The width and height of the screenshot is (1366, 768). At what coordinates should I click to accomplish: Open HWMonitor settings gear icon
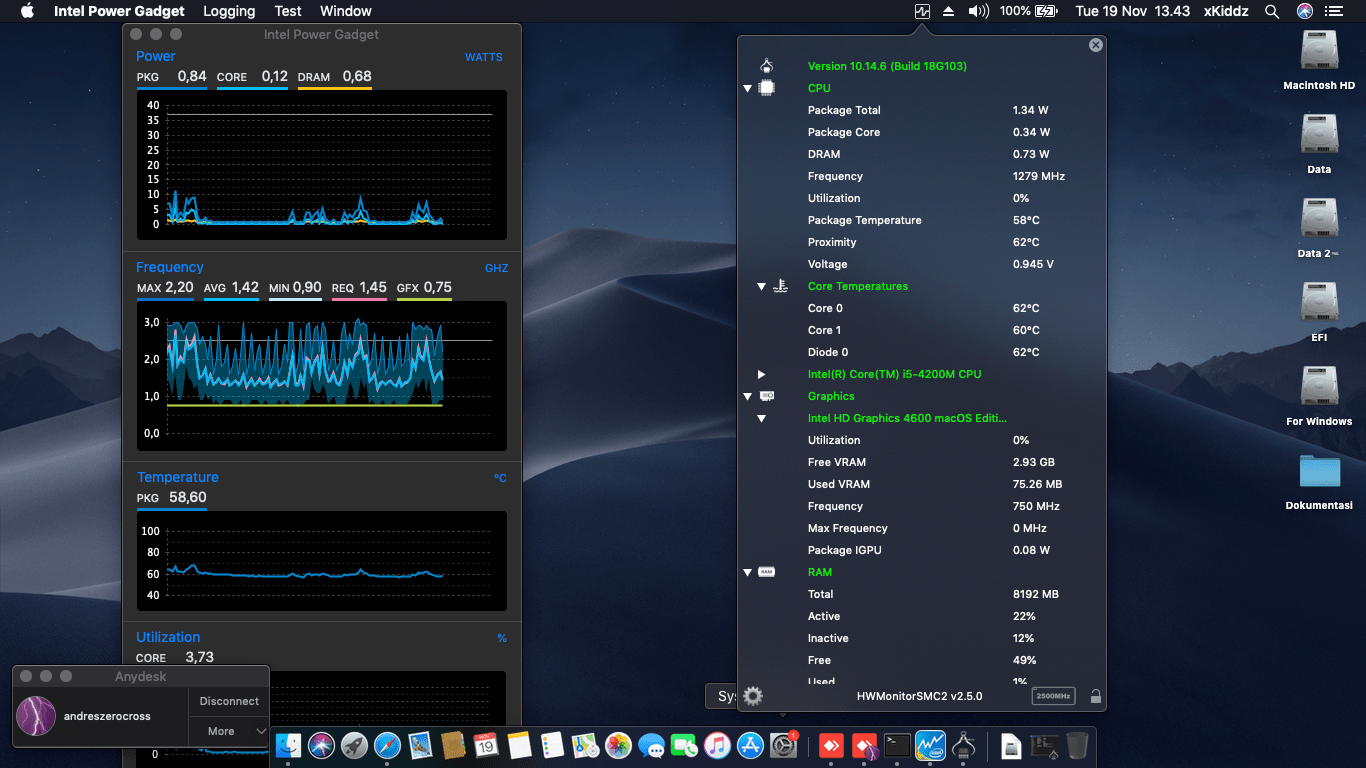(753, 696)
